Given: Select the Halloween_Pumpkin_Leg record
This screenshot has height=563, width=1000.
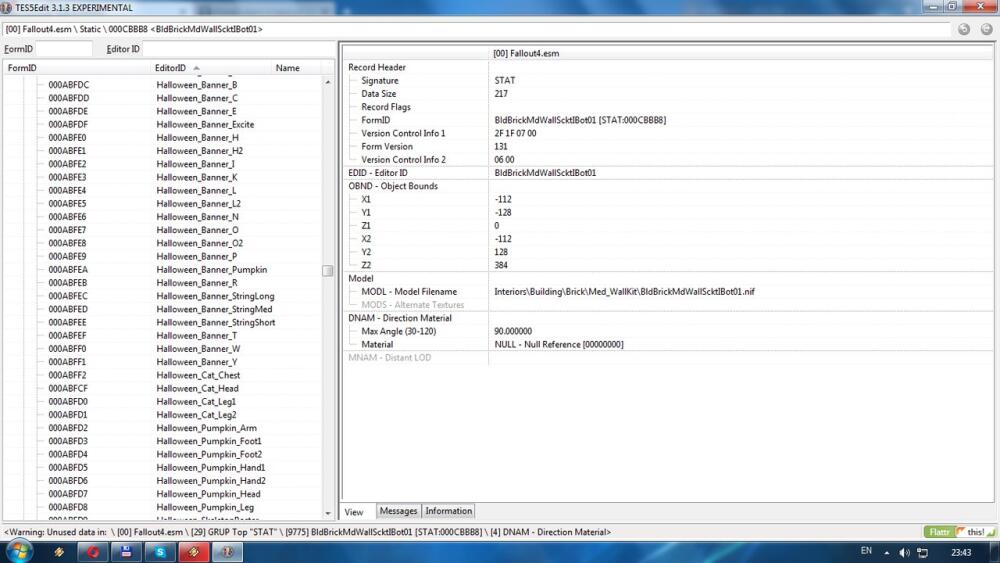Looking at the screenshot, I should pos(205,508).
